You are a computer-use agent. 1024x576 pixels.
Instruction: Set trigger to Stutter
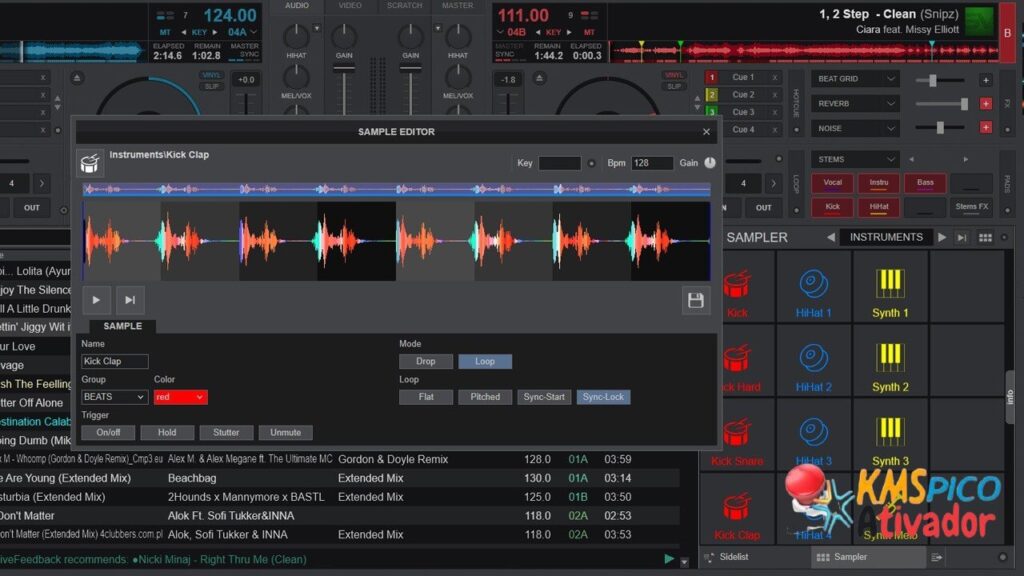(226, 432)
